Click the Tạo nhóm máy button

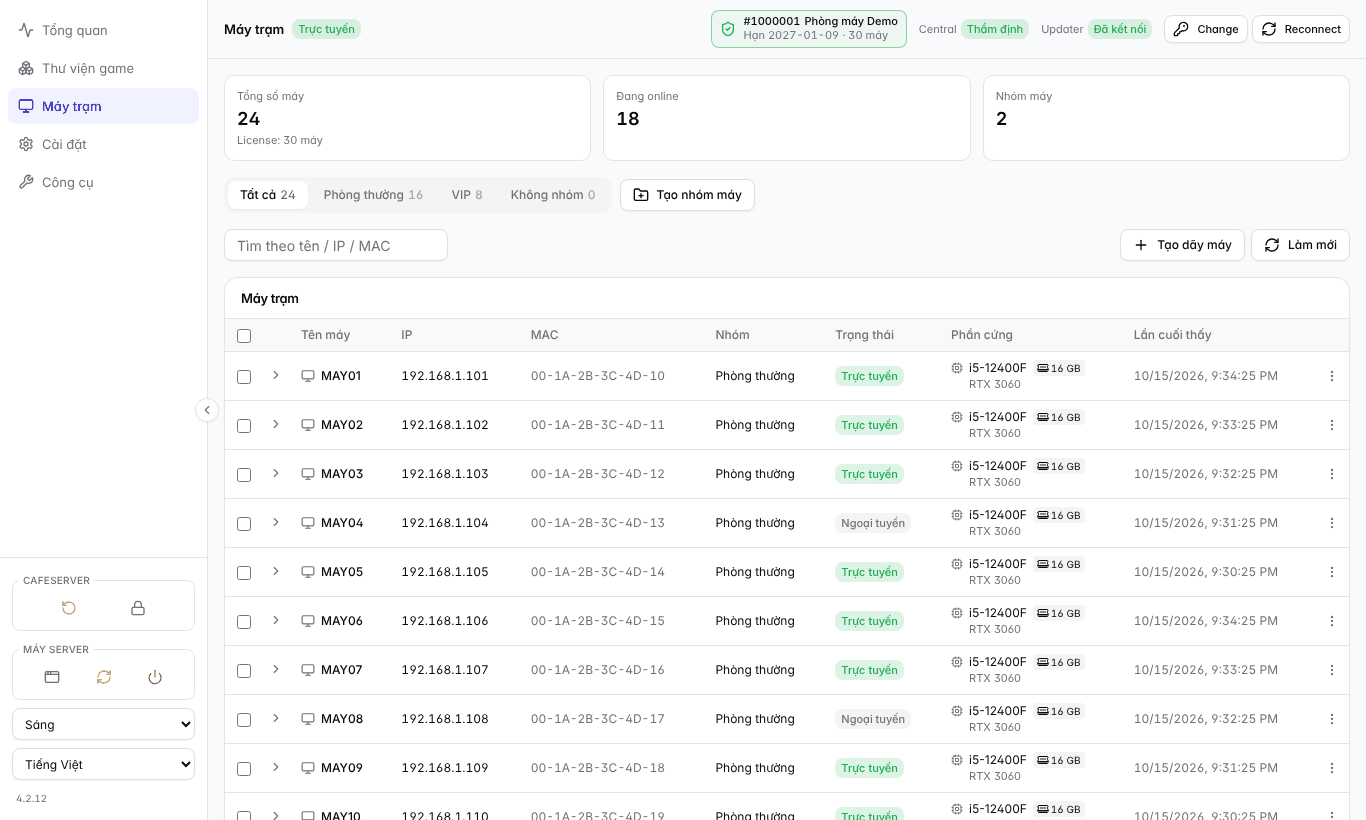coord(687,195)
